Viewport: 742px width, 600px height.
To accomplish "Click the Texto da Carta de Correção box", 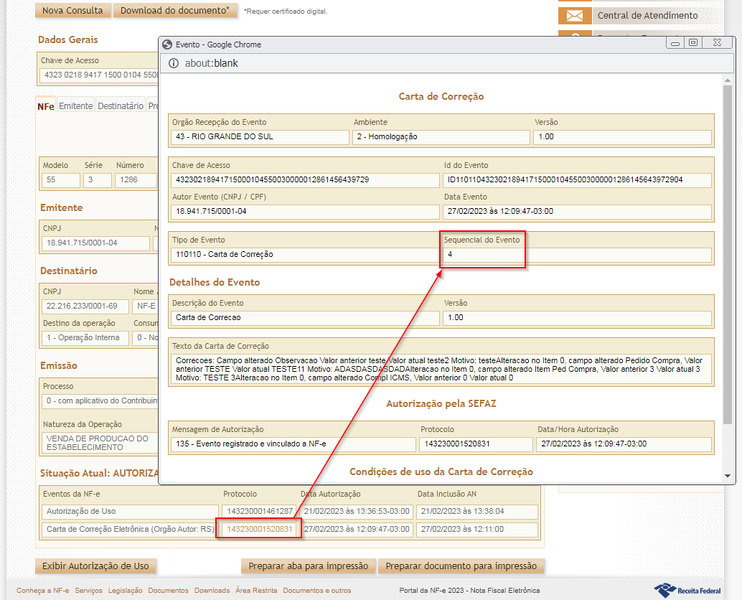I will (441, 369).
